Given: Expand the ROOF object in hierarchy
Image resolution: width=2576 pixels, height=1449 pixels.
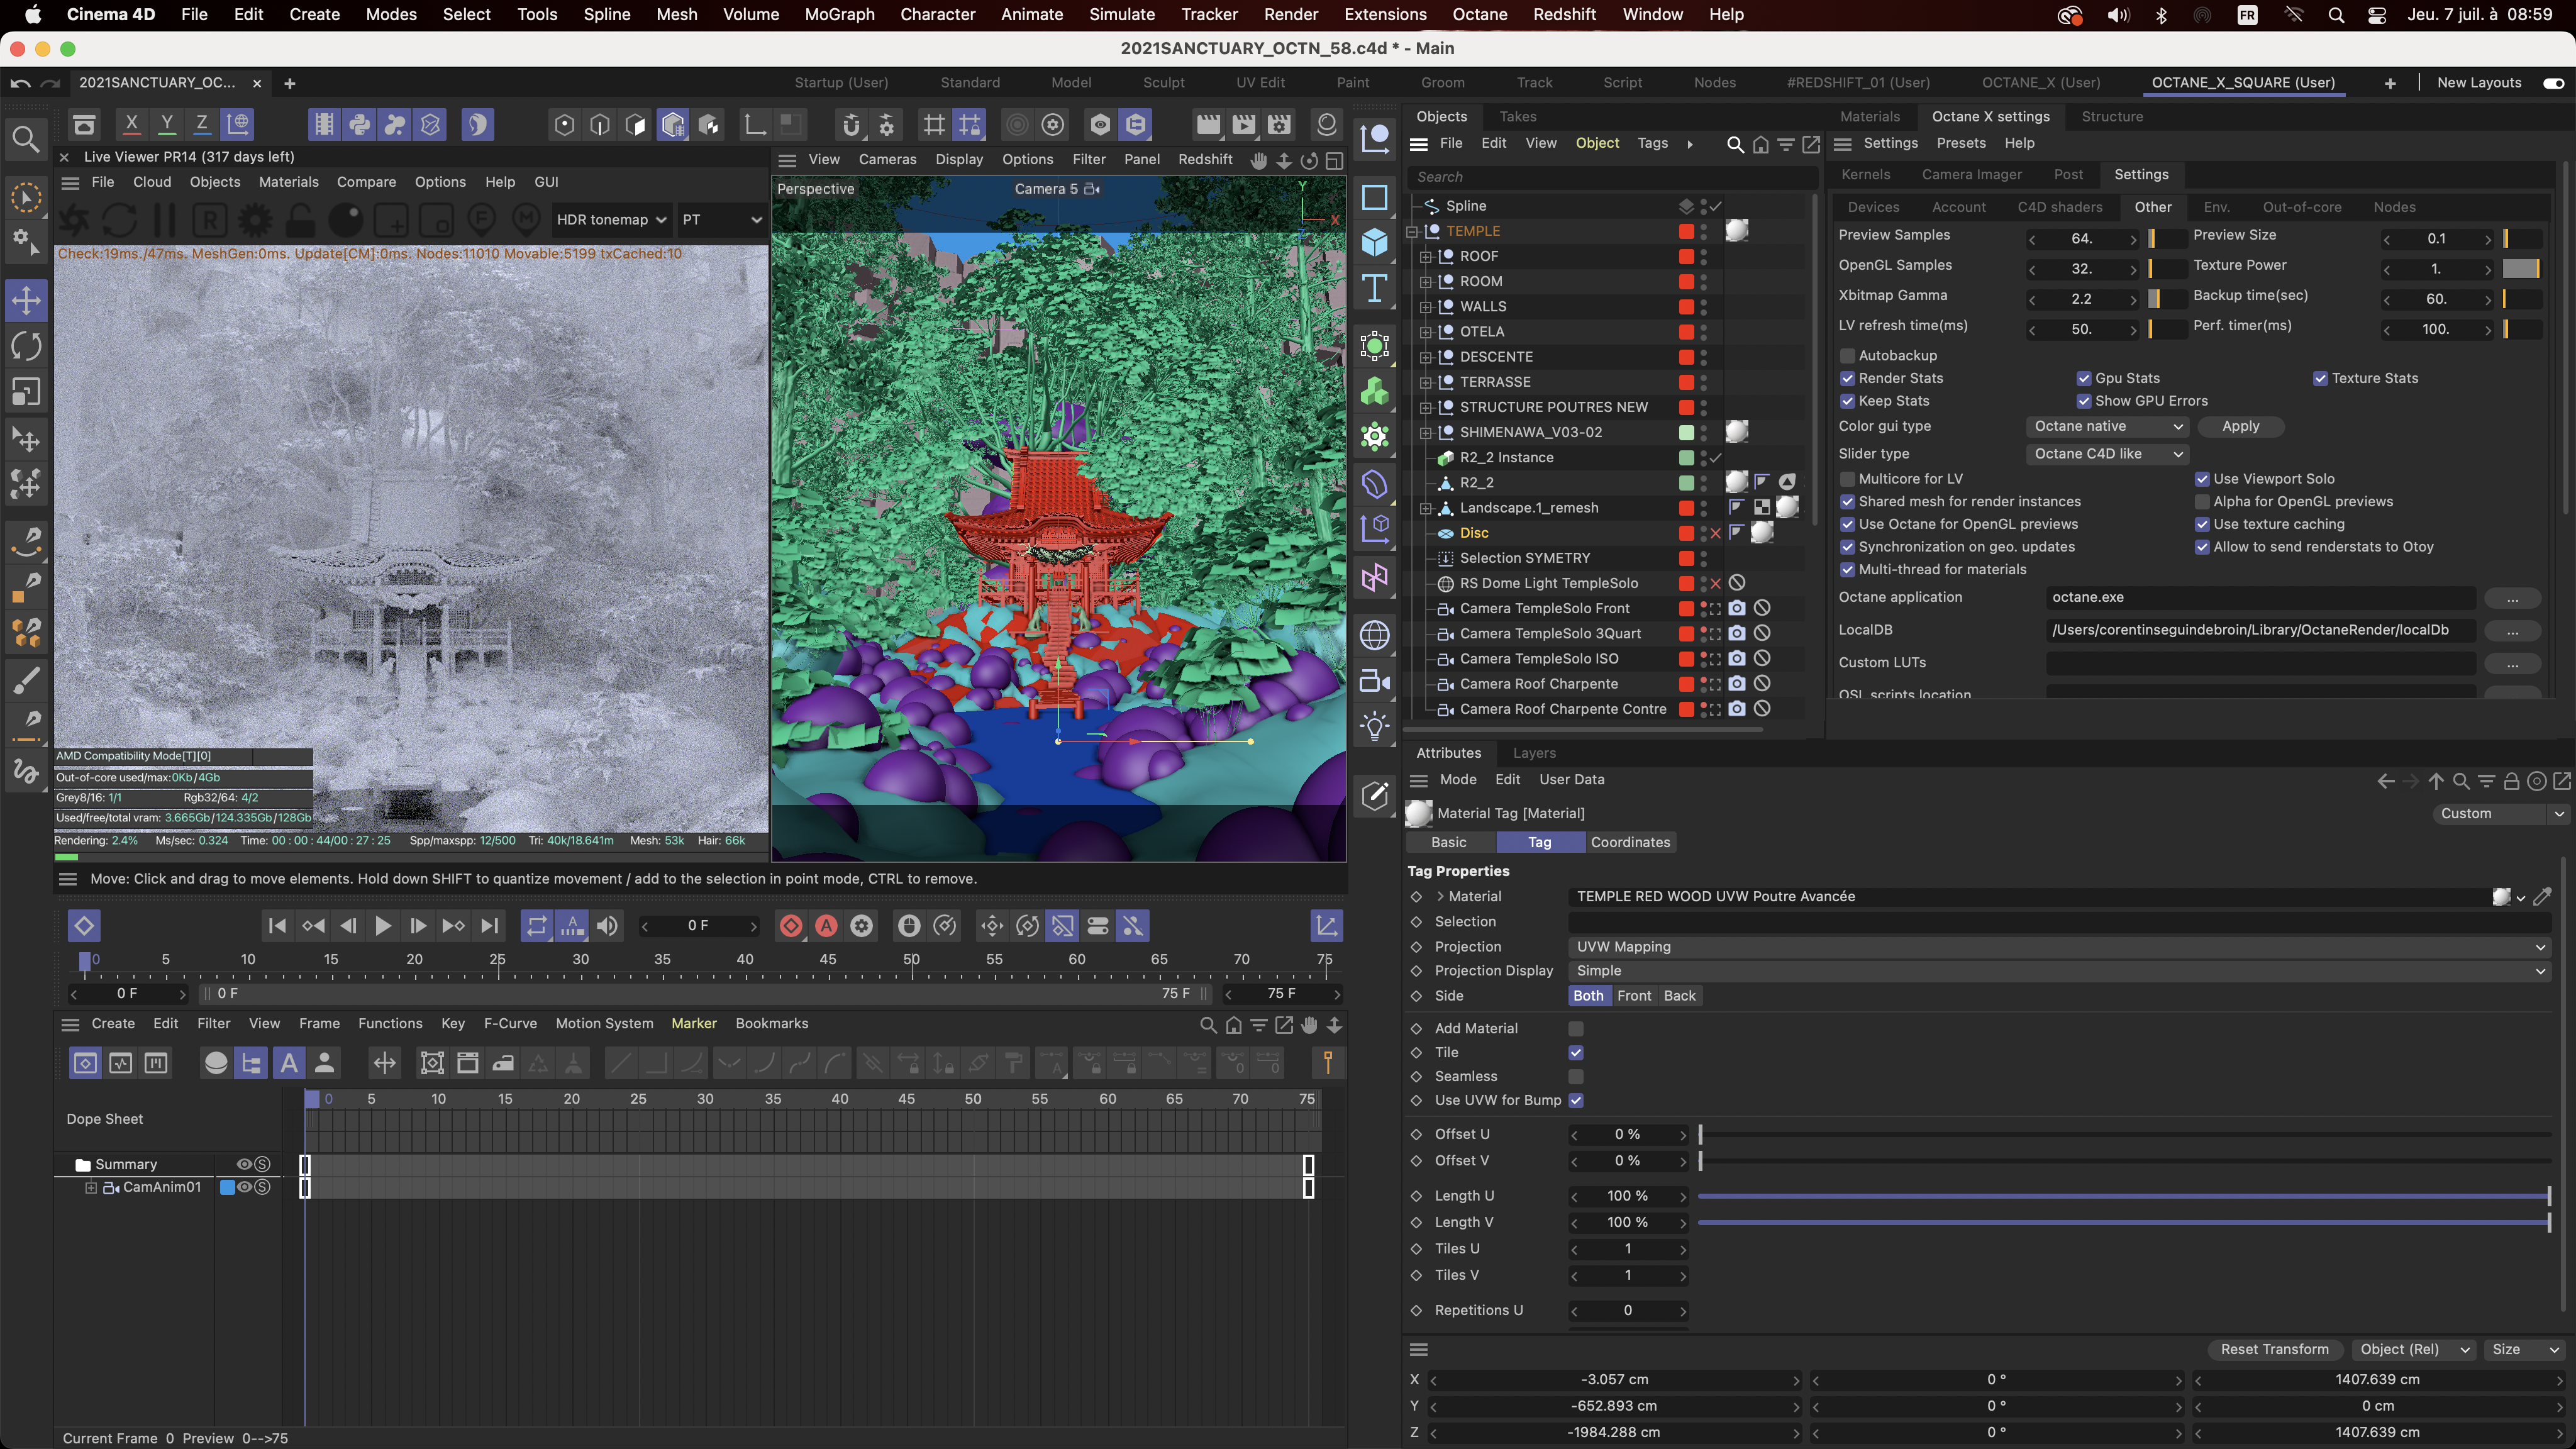Looking at the screenshot, I should point(1426,257).
